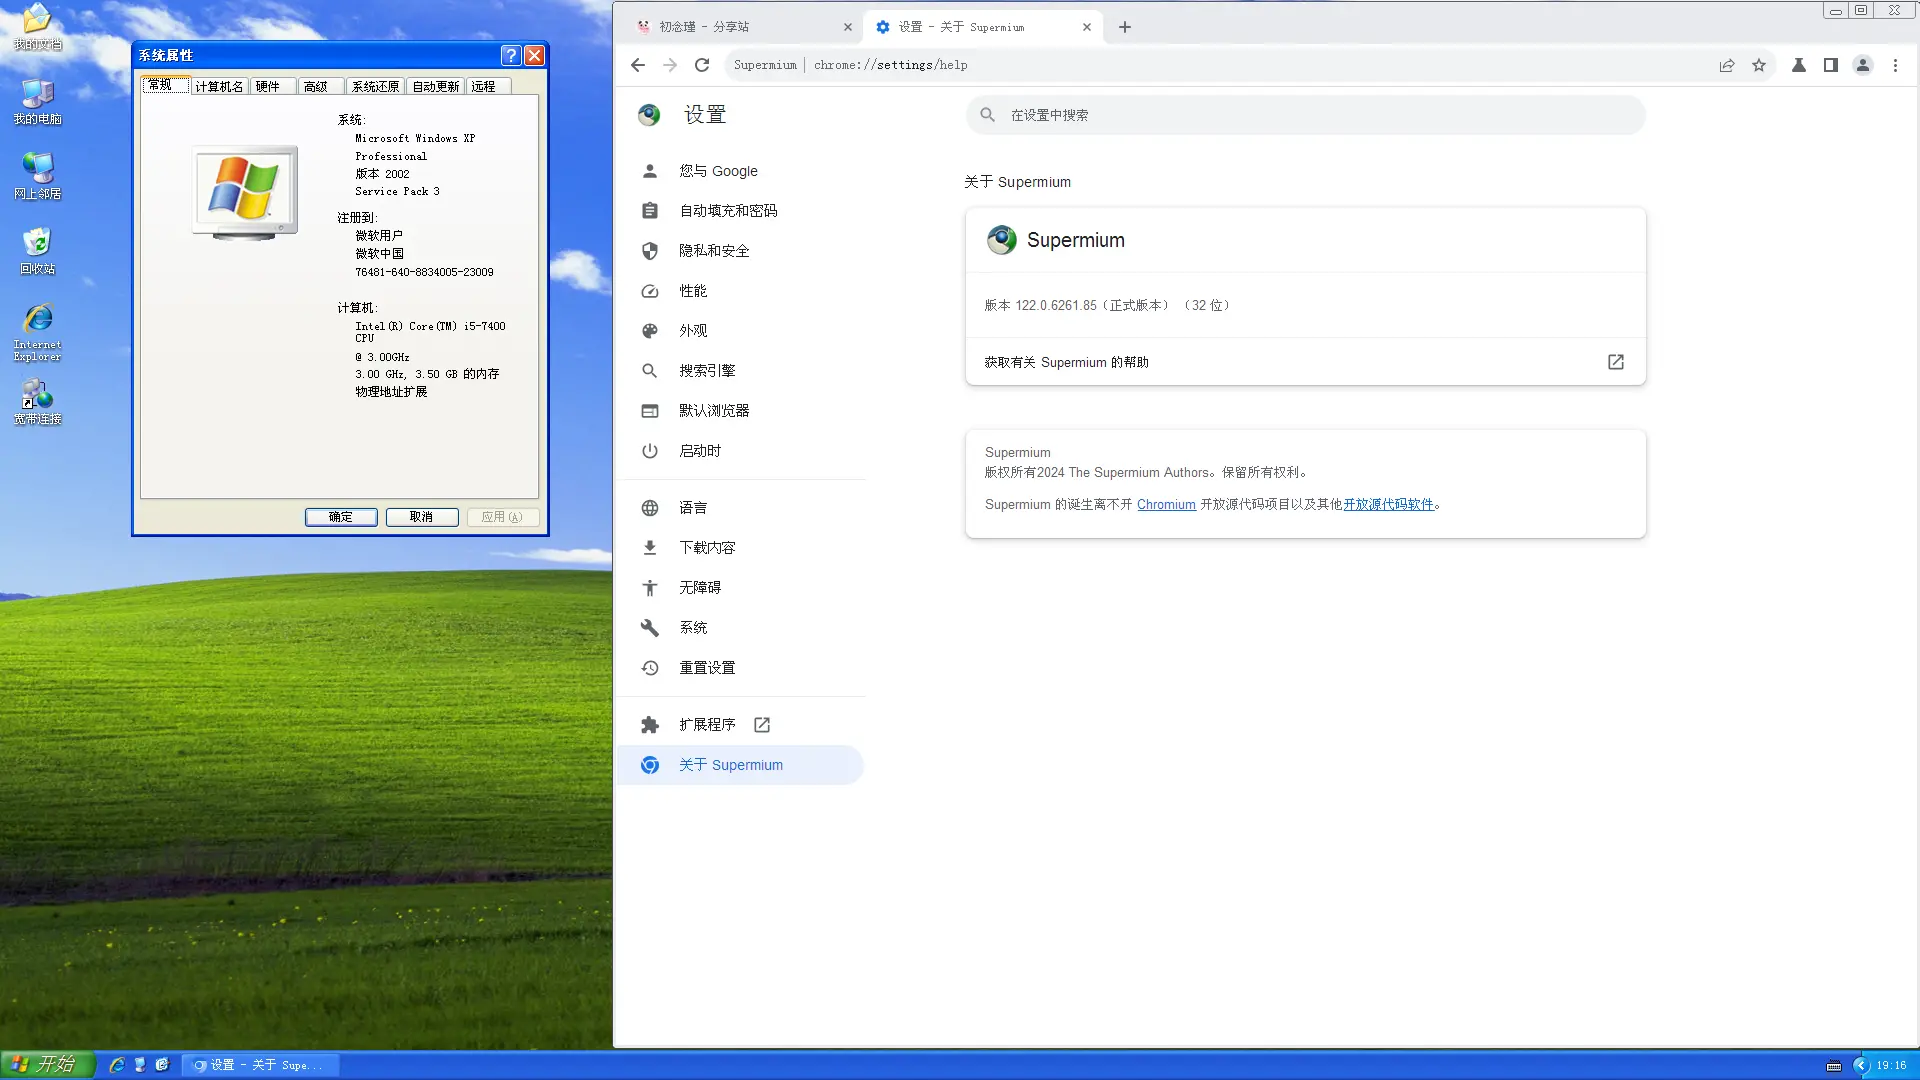Open 语言 settings section

[x=740, y=508]
